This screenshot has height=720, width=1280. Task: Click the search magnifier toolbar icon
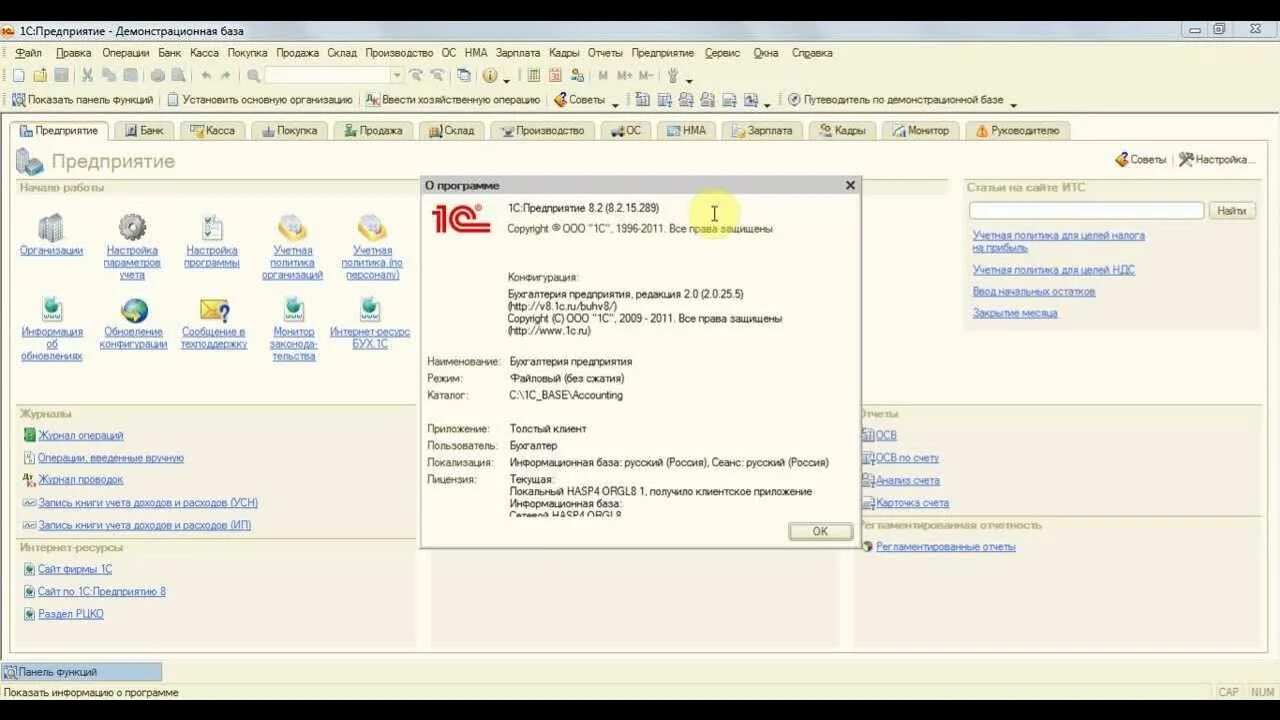tap(254, 76)
